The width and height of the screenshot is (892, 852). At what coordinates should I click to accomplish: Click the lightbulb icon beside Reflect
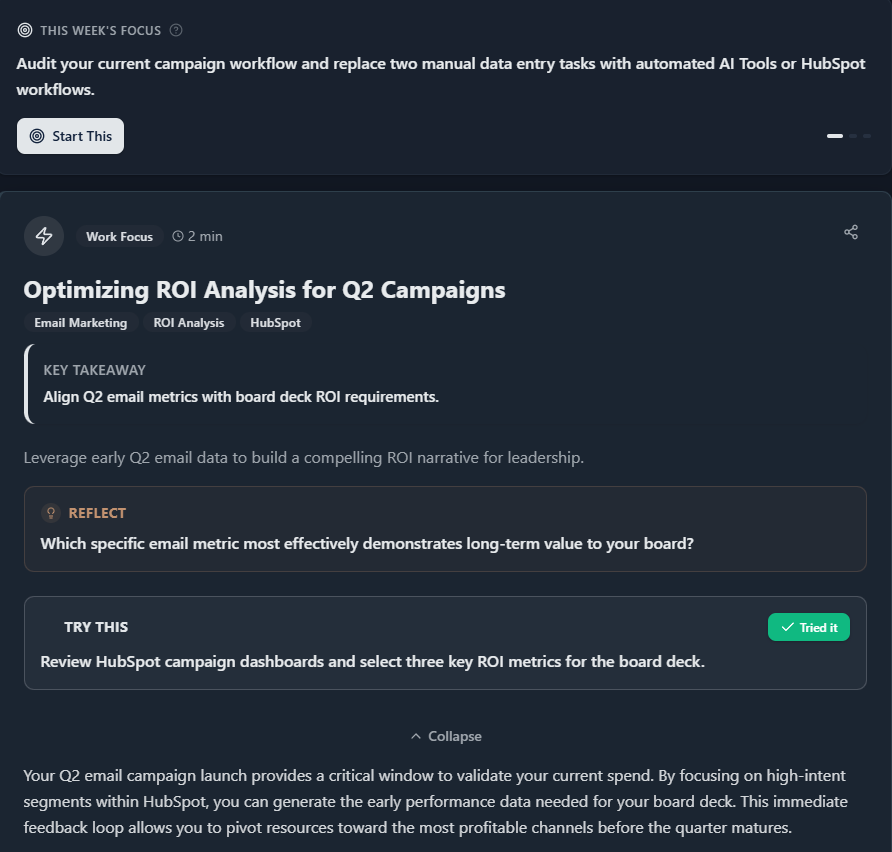51,513
